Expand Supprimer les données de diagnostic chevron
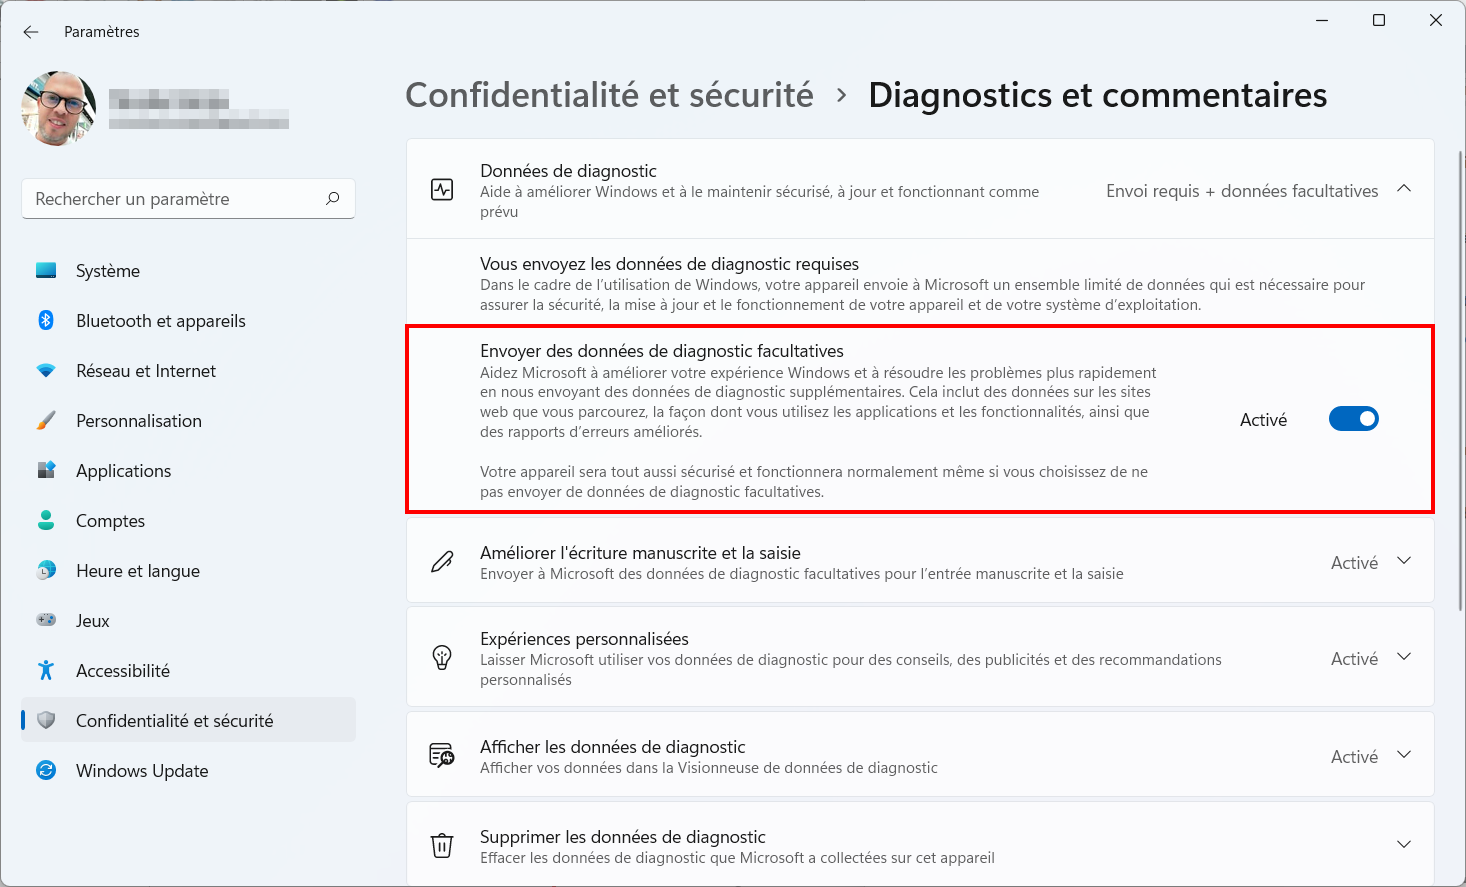Screen dimensions: 1466x887 click(x=1404, y=845)
